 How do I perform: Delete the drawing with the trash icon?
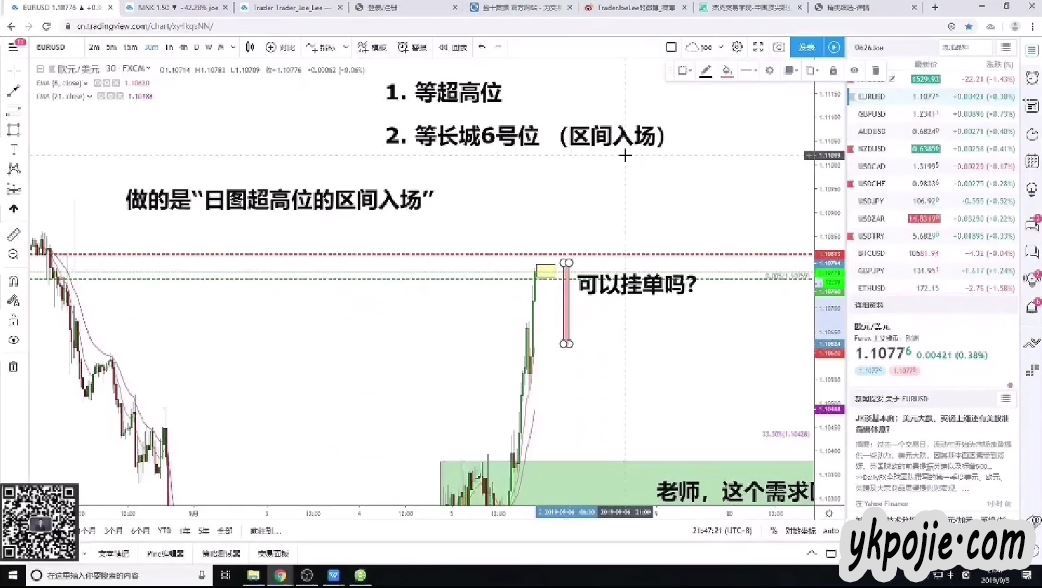pyautogui.click(x=876, y=70)
